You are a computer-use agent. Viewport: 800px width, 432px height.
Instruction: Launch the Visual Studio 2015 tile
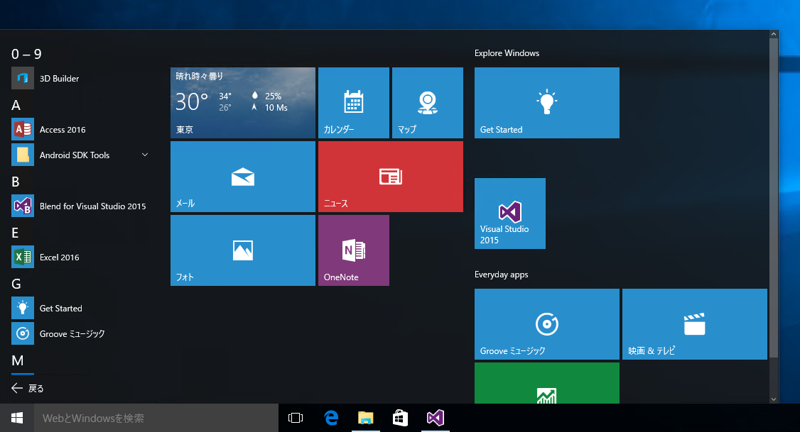click(x=510, y=213)
